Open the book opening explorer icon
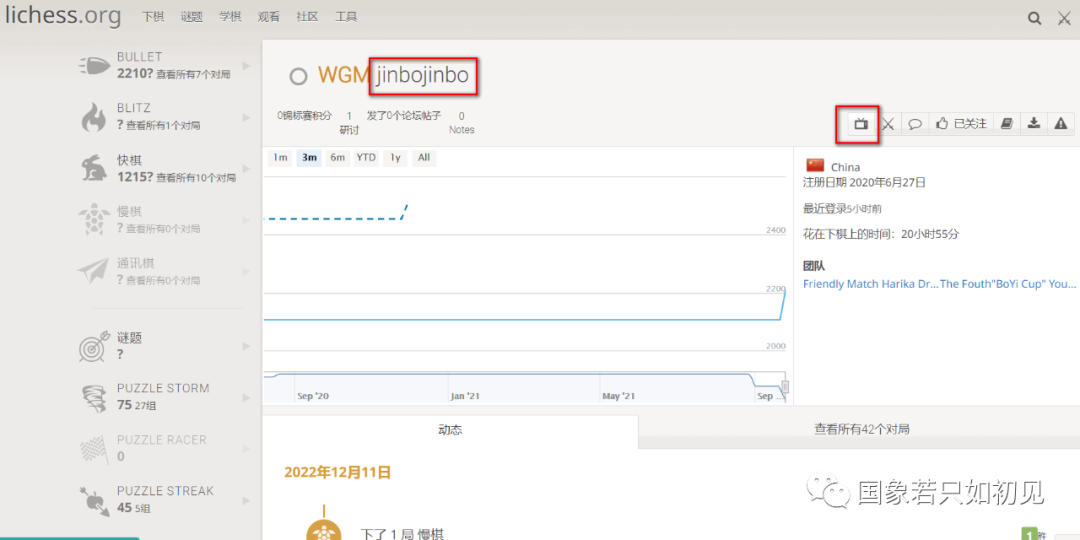Image resolution: width=1080 pixels, height=540 pixels. [x=1006, y=124]
